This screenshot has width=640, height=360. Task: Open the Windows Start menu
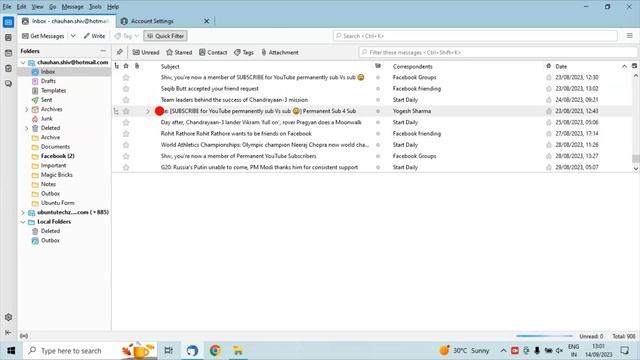click(x=11, y=351)
